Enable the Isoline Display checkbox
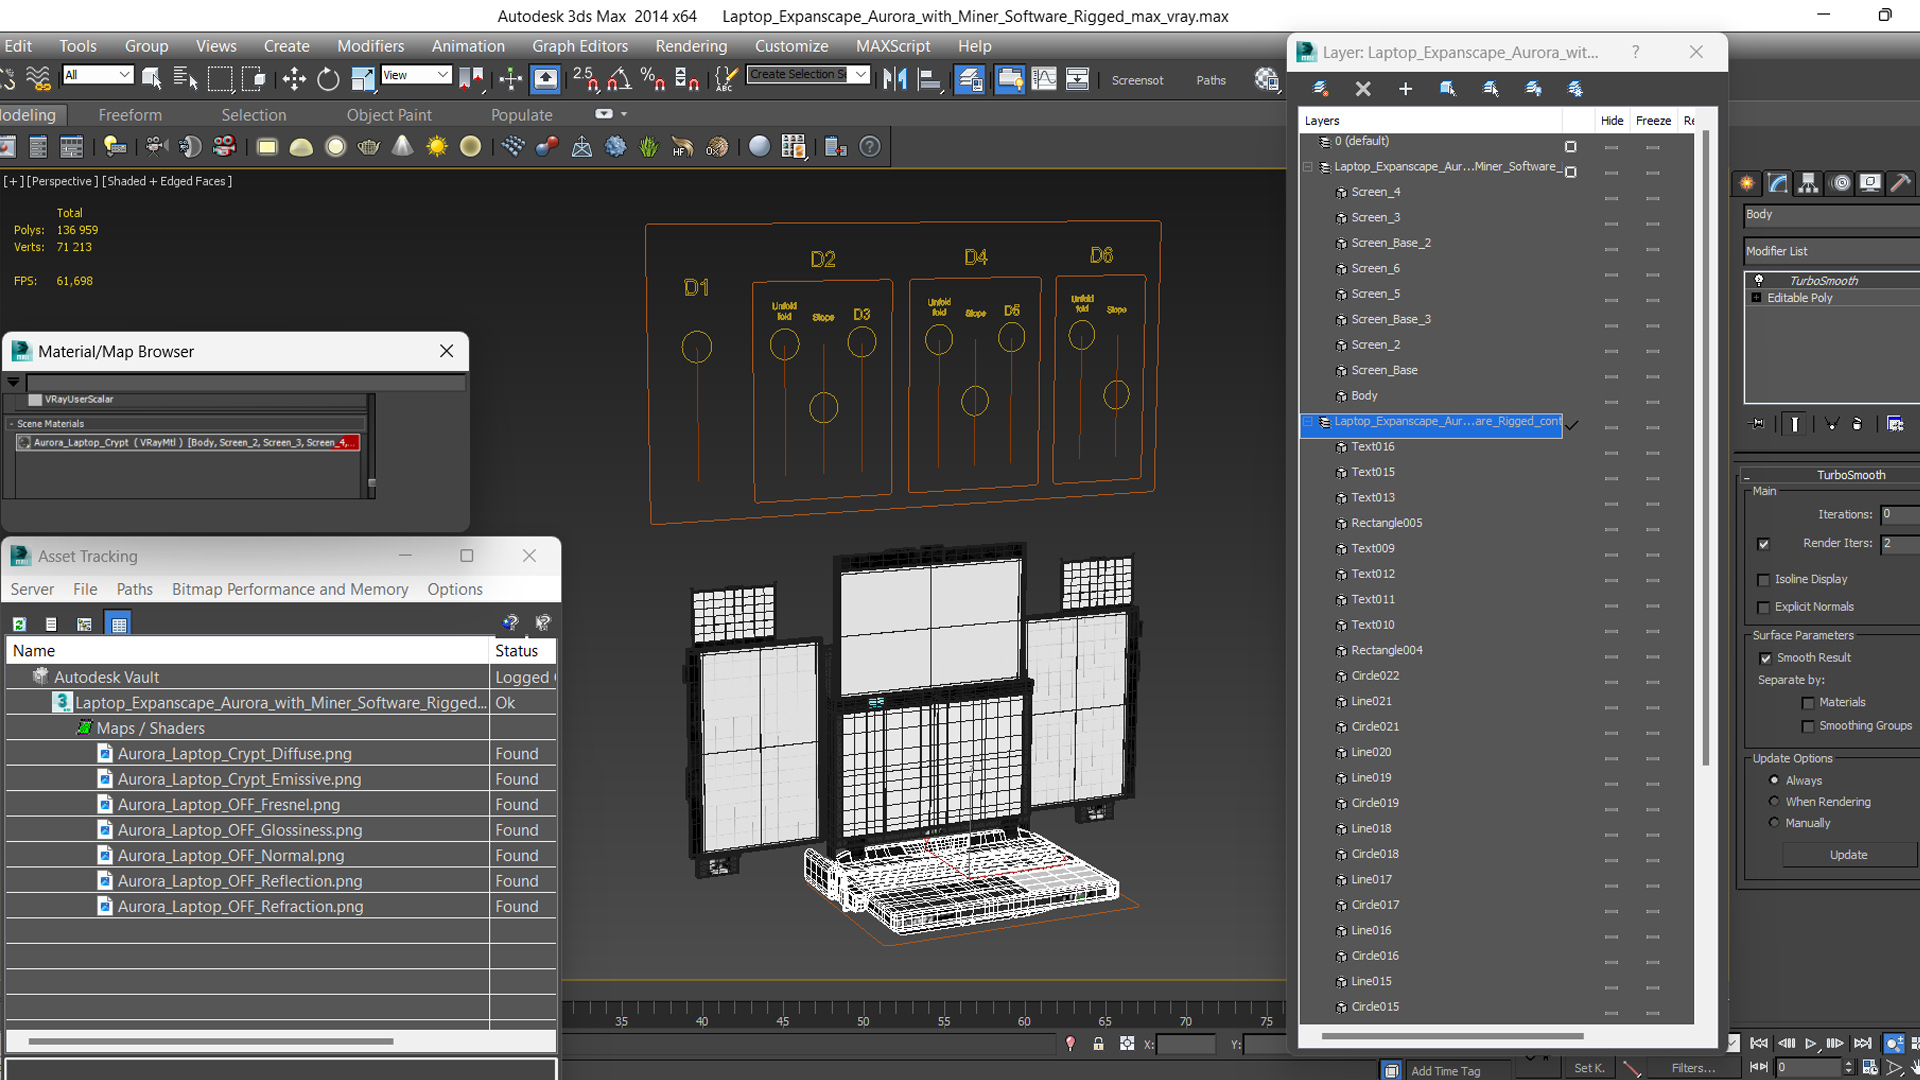Screen dimensions: 1920x1080 1764,580
